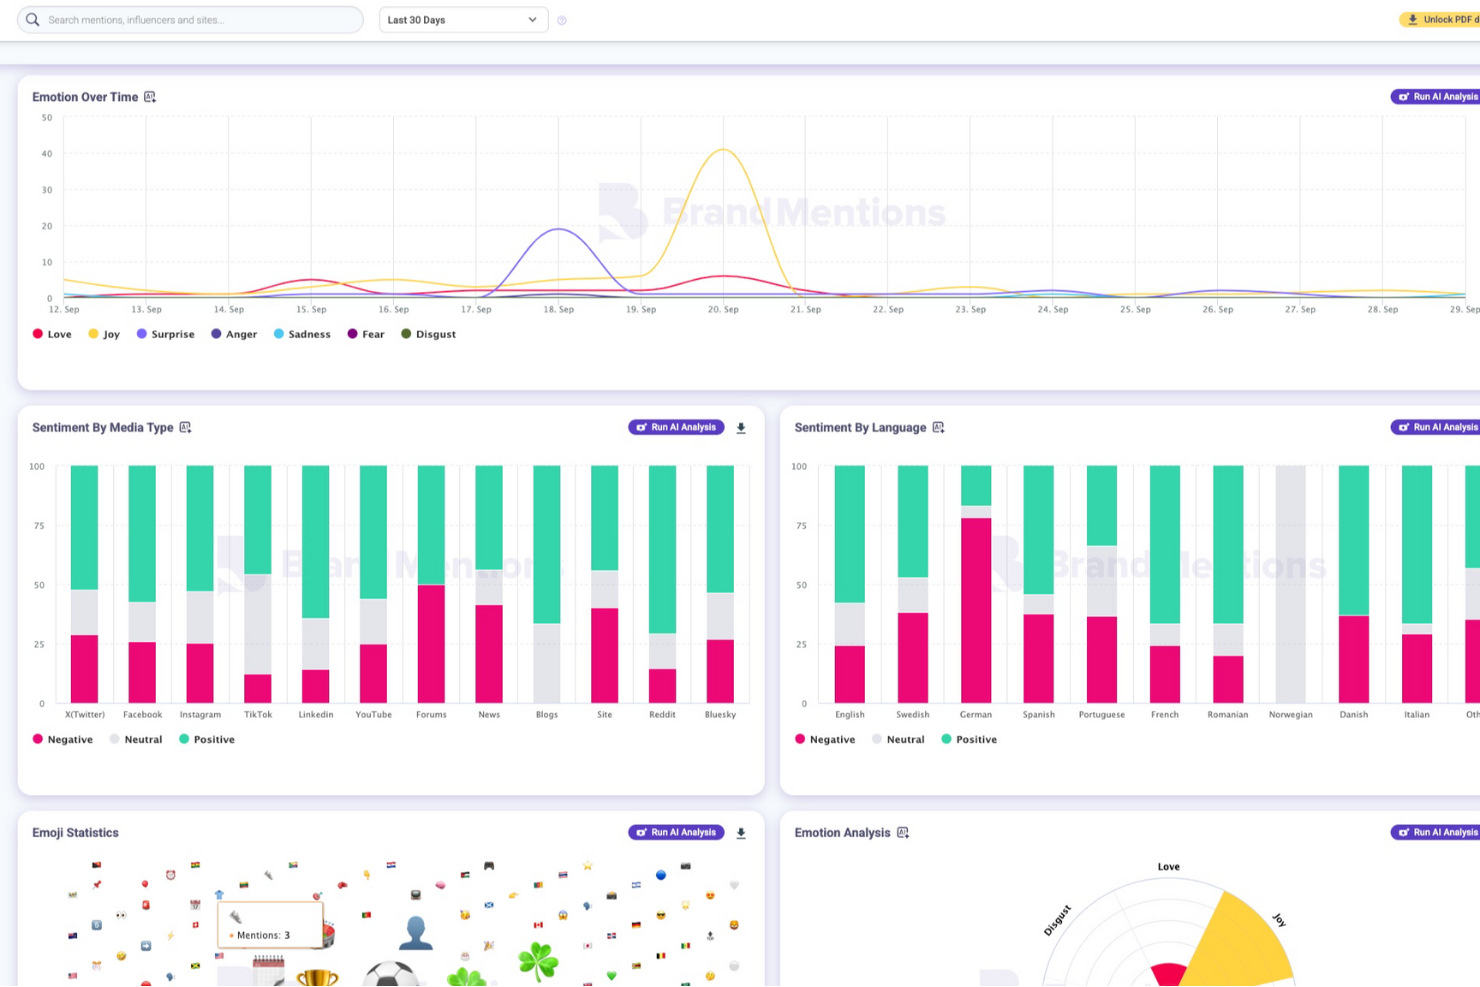Toggle the Anger legend series
This screenshot has height=987, width=1480.
tap(234, 334)
